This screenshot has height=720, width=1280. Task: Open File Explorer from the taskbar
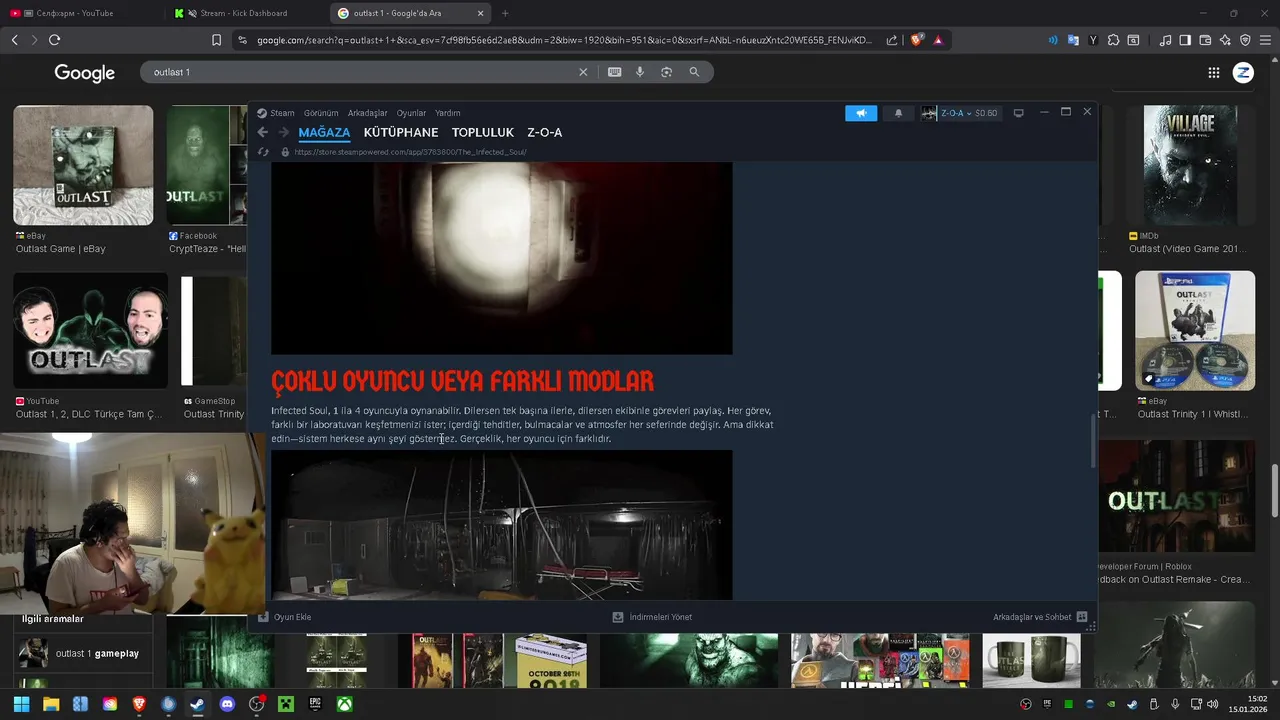coord(51,704)
